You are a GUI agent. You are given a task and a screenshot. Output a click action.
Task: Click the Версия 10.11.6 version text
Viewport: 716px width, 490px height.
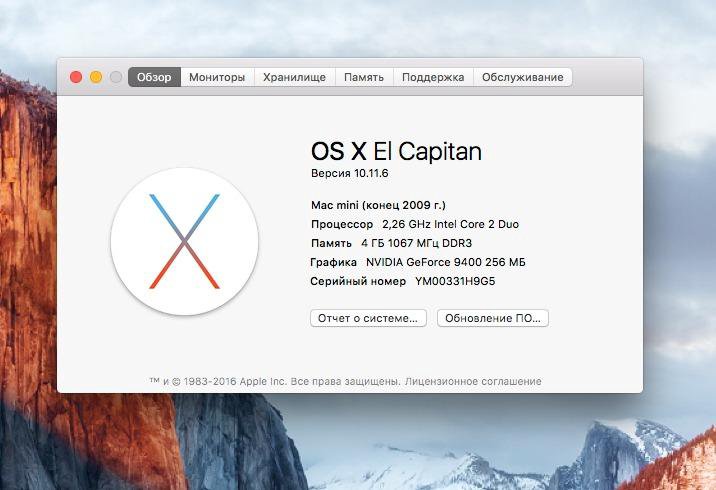coord(349,173)
